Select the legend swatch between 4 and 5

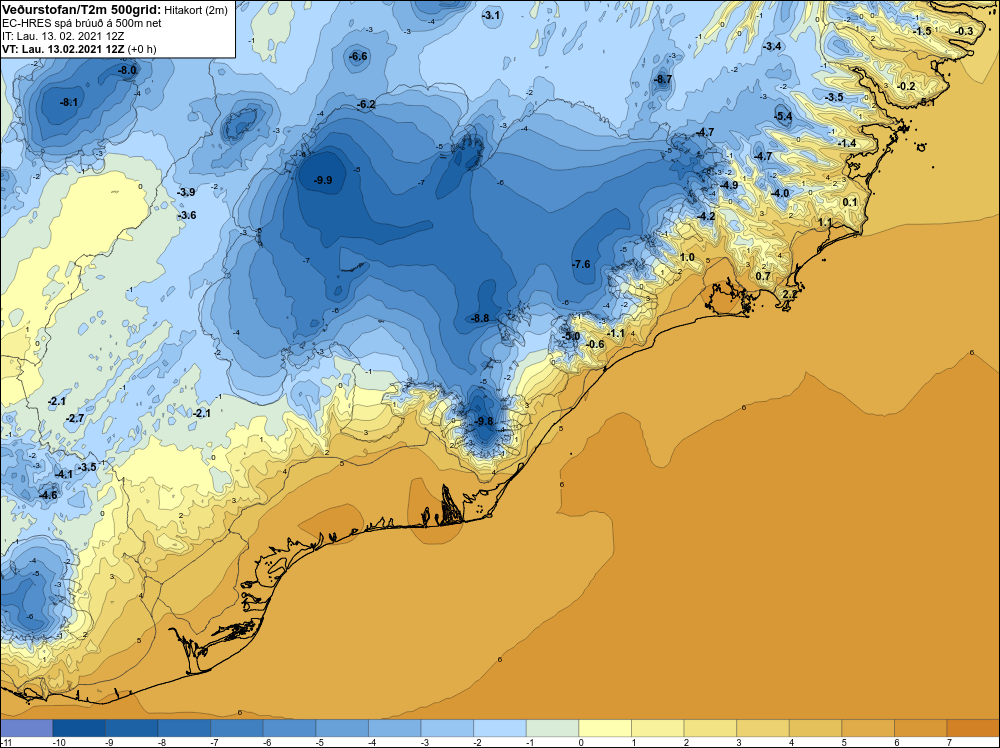pyautogui.click(x=816, y=728)
